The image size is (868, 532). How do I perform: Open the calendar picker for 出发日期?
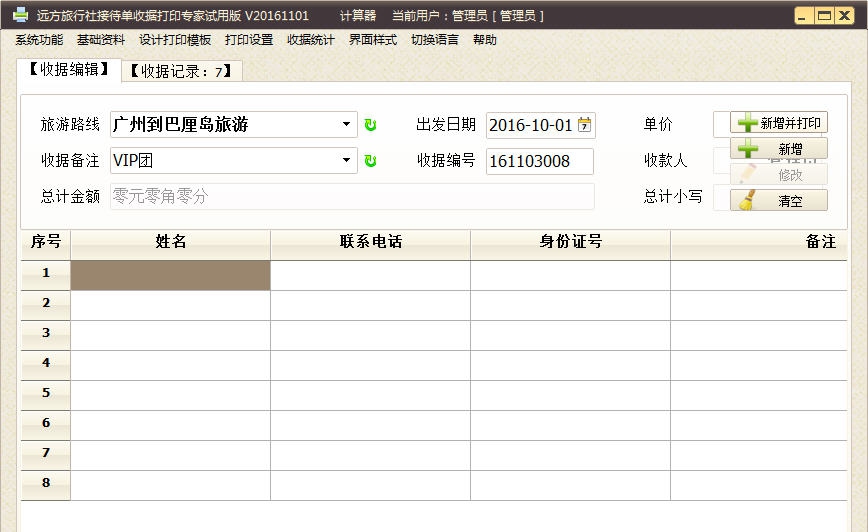click(584, 125)
